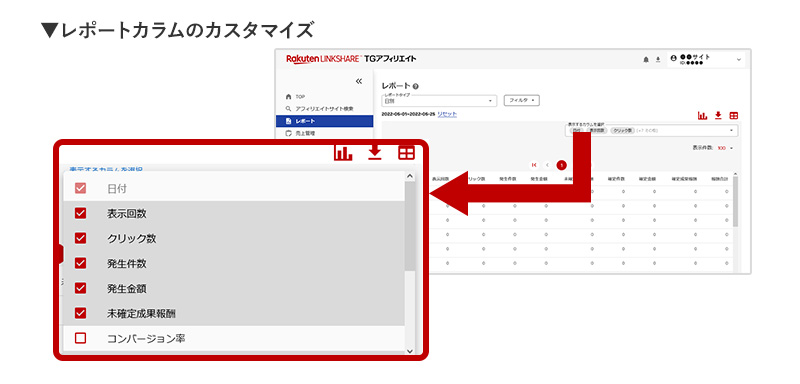This screenshot has width=800, height=384.
Task: Collapse sidebar with double chevron icon
Action: coord(358,81)
